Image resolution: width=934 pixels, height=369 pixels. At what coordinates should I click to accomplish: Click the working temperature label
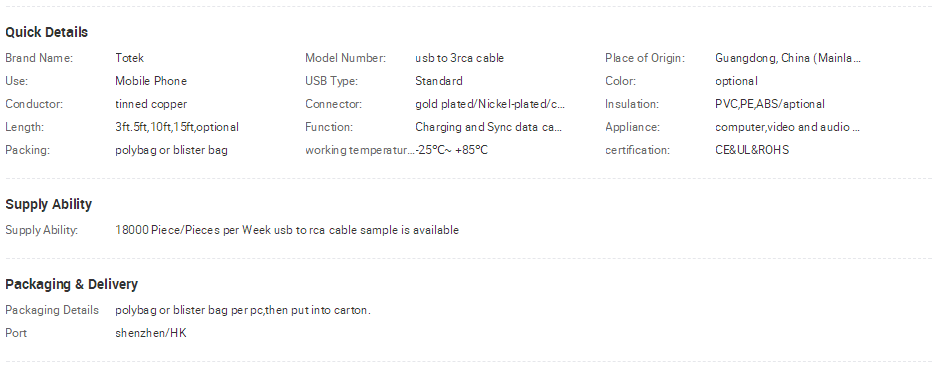pyautogui.click(x=359, y=150)
